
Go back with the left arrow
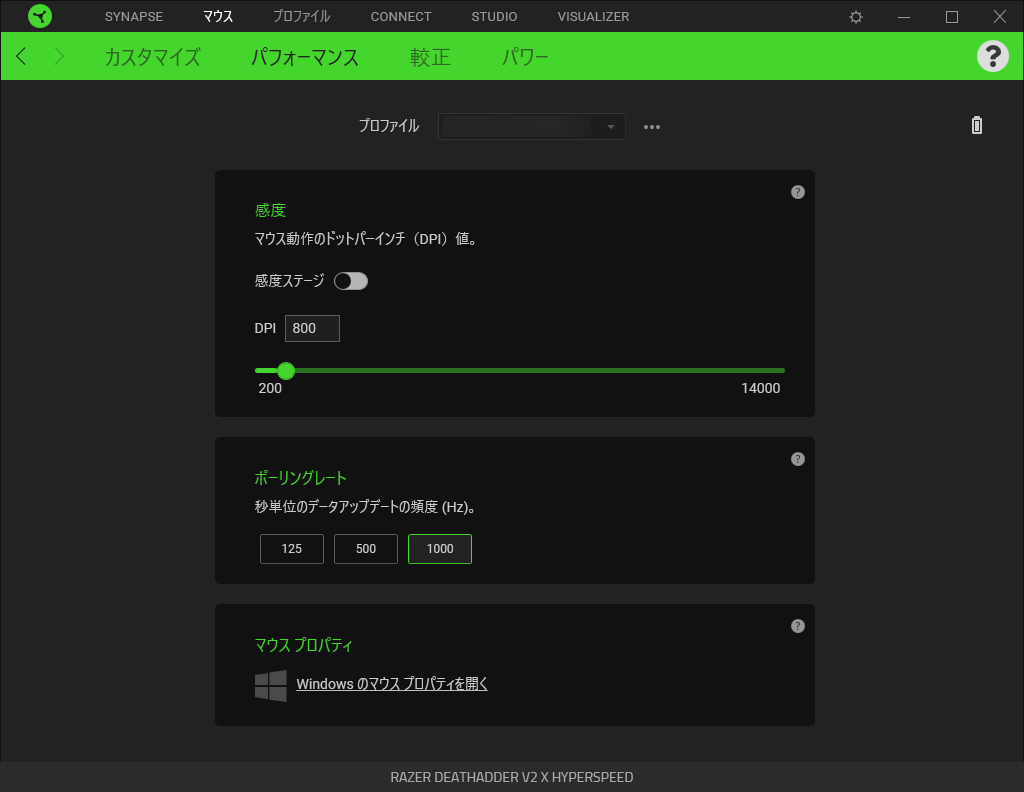[22, 56]
